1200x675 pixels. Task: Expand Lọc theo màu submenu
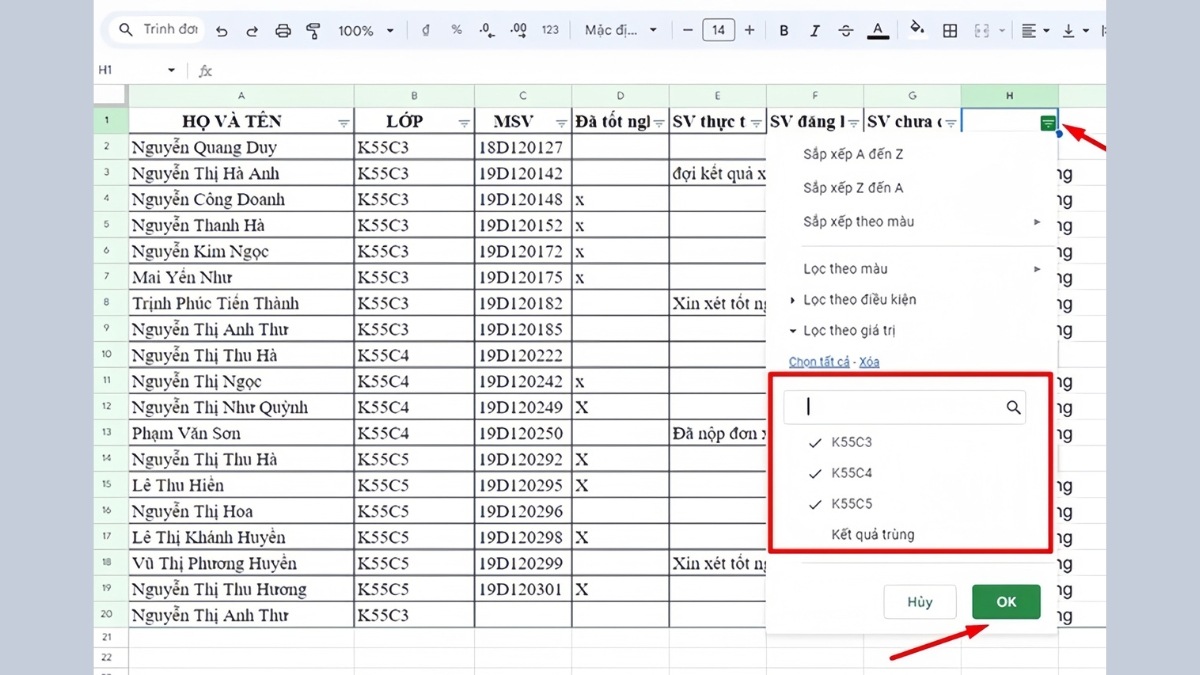[x=921, y=268]
